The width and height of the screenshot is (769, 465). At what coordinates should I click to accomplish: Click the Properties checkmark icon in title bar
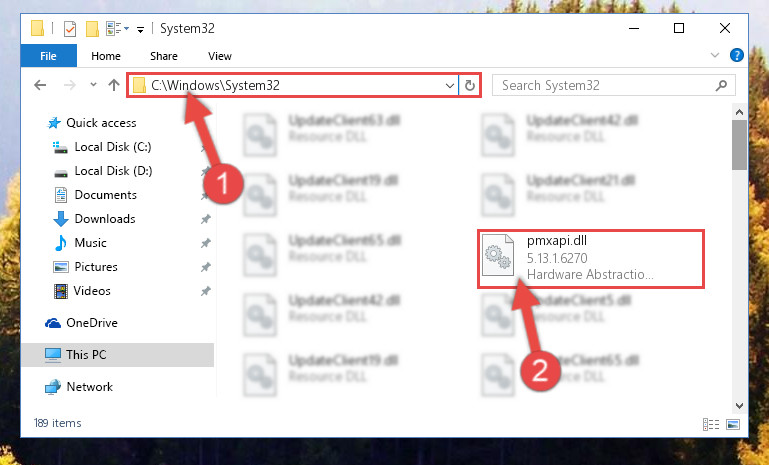[x=70, y=29]
